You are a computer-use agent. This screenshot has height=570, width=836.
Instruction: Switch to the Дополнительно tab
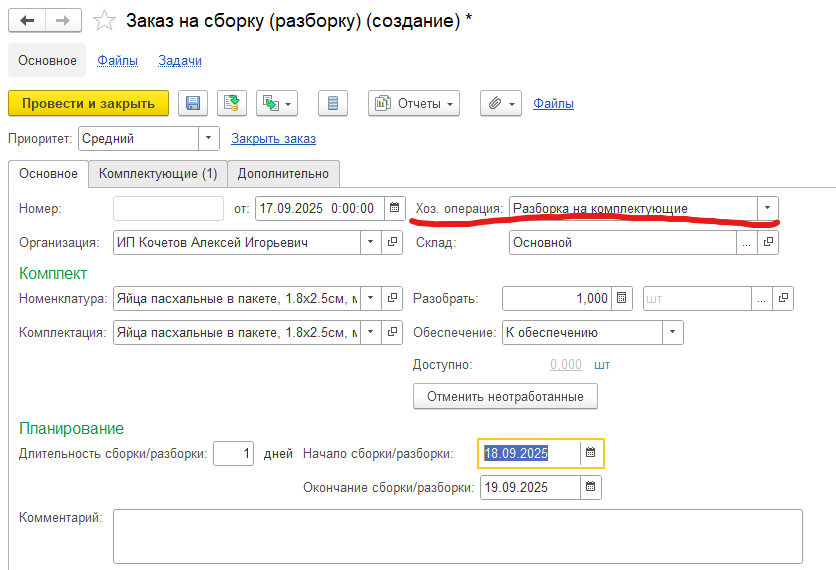pos(284,174)
